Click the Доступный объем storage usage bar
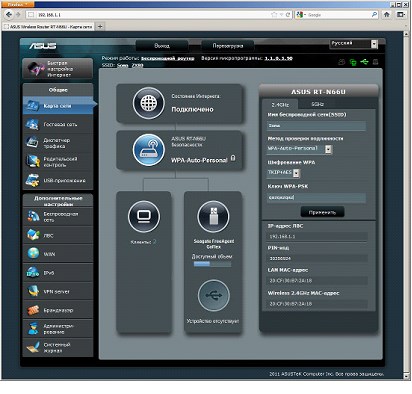 click(x=213, y=264)
